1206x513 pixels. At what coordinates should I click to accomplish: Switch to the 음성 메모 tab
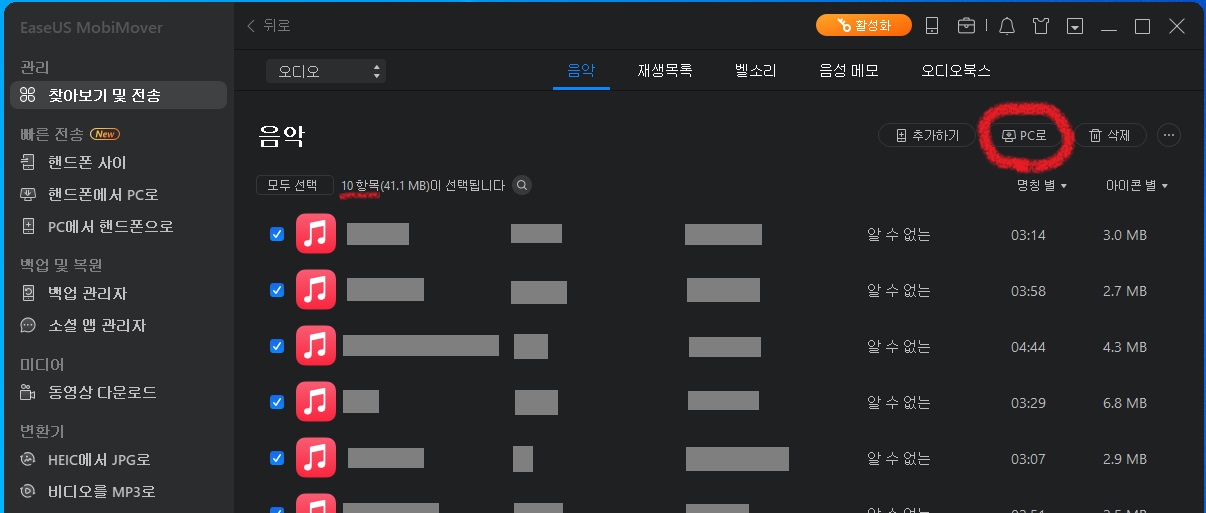[x=849, y=71]
